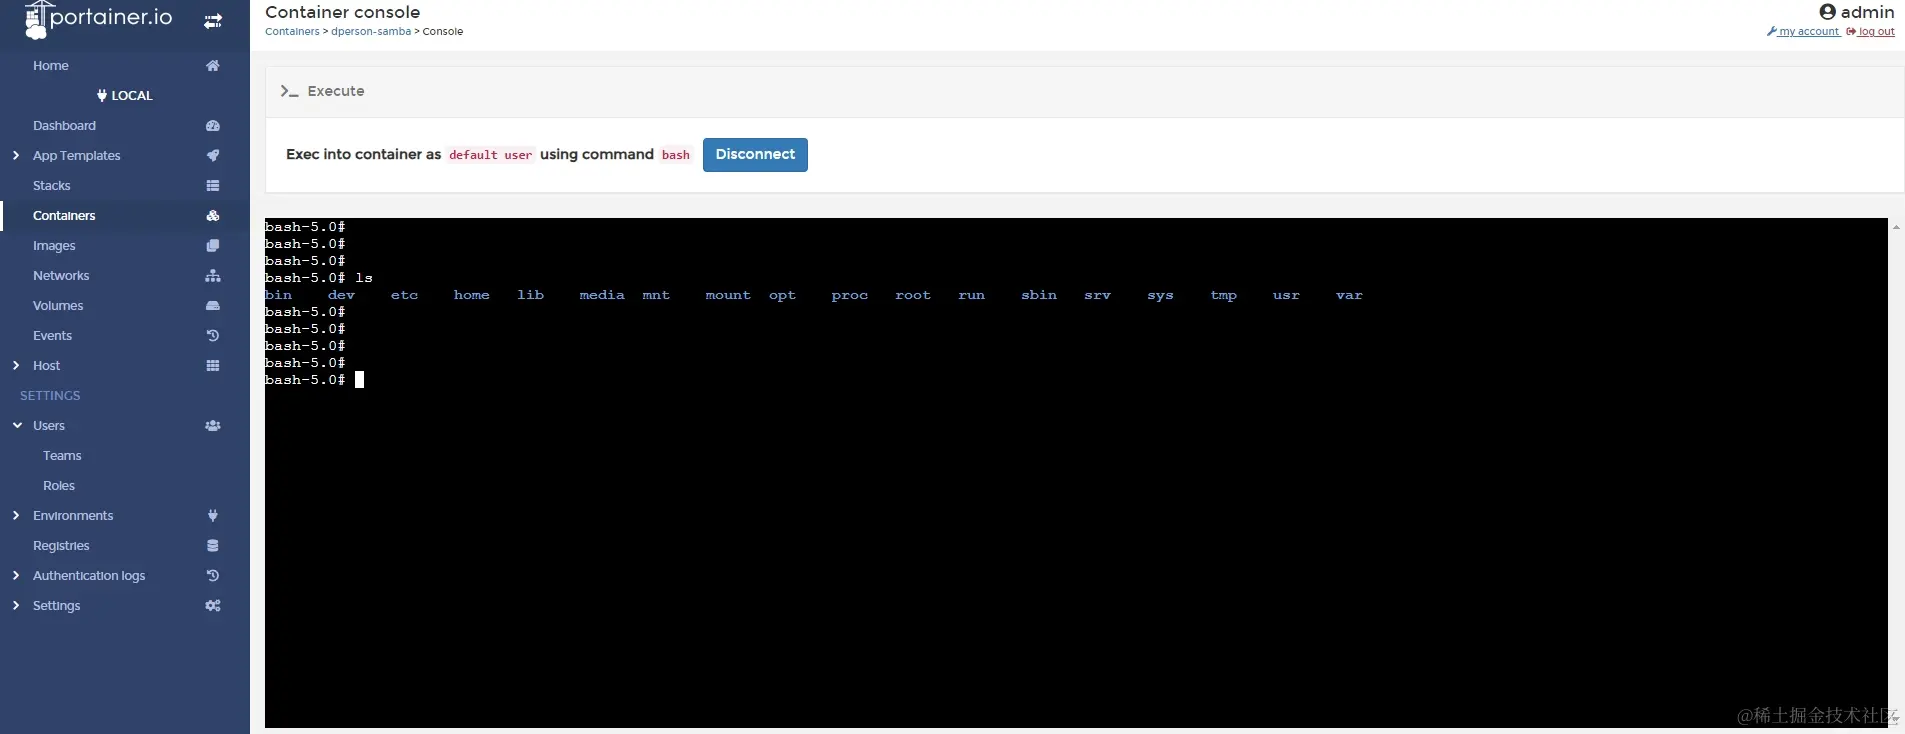Click the 'root' directory in terminal output
1905x734 pixels.
pos(913,295)
